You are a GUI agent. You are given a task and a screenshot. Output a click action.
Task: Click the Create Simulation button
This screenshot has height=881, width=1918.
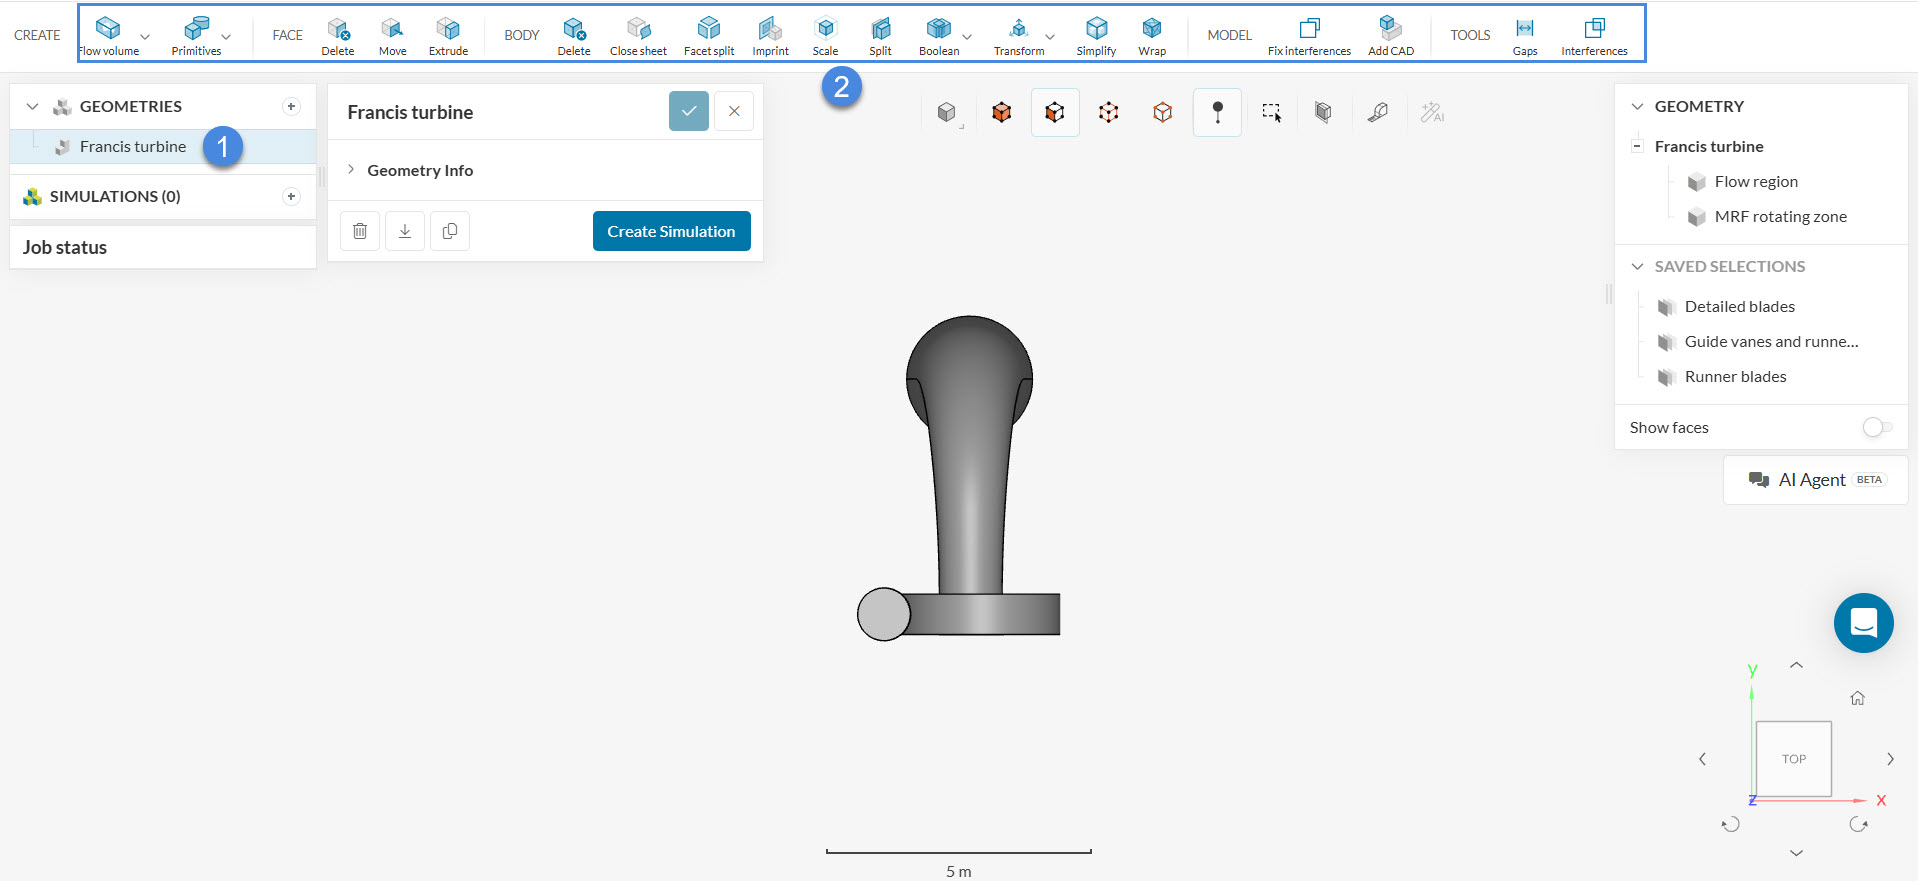(x=671, y=231)
